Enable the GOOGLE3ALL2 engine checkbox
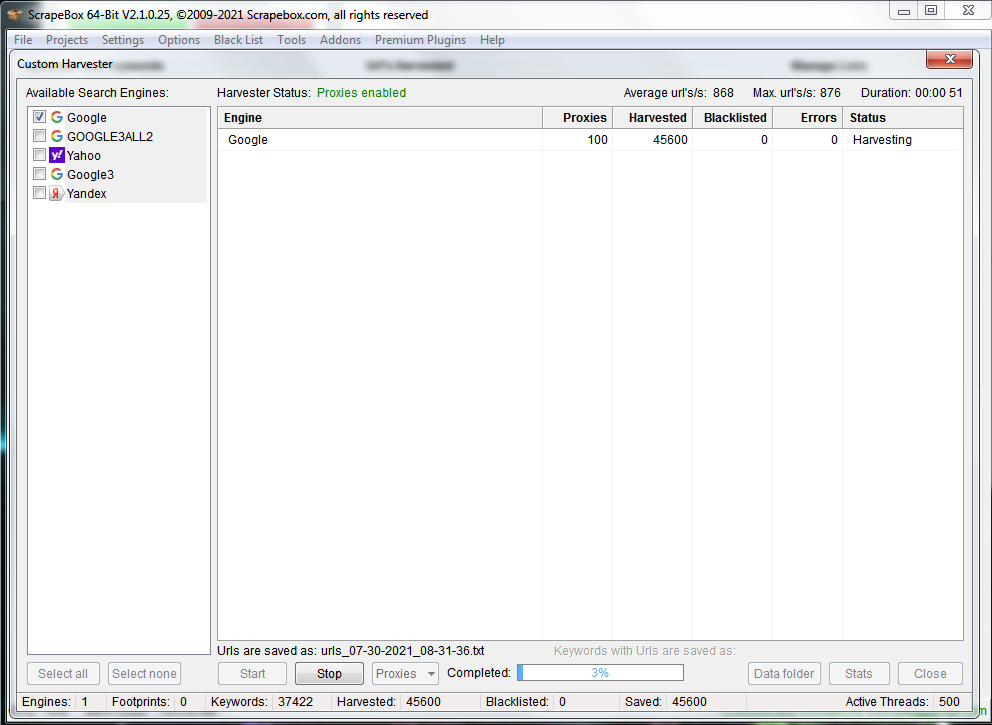992x725 pixels. (39, 136)
